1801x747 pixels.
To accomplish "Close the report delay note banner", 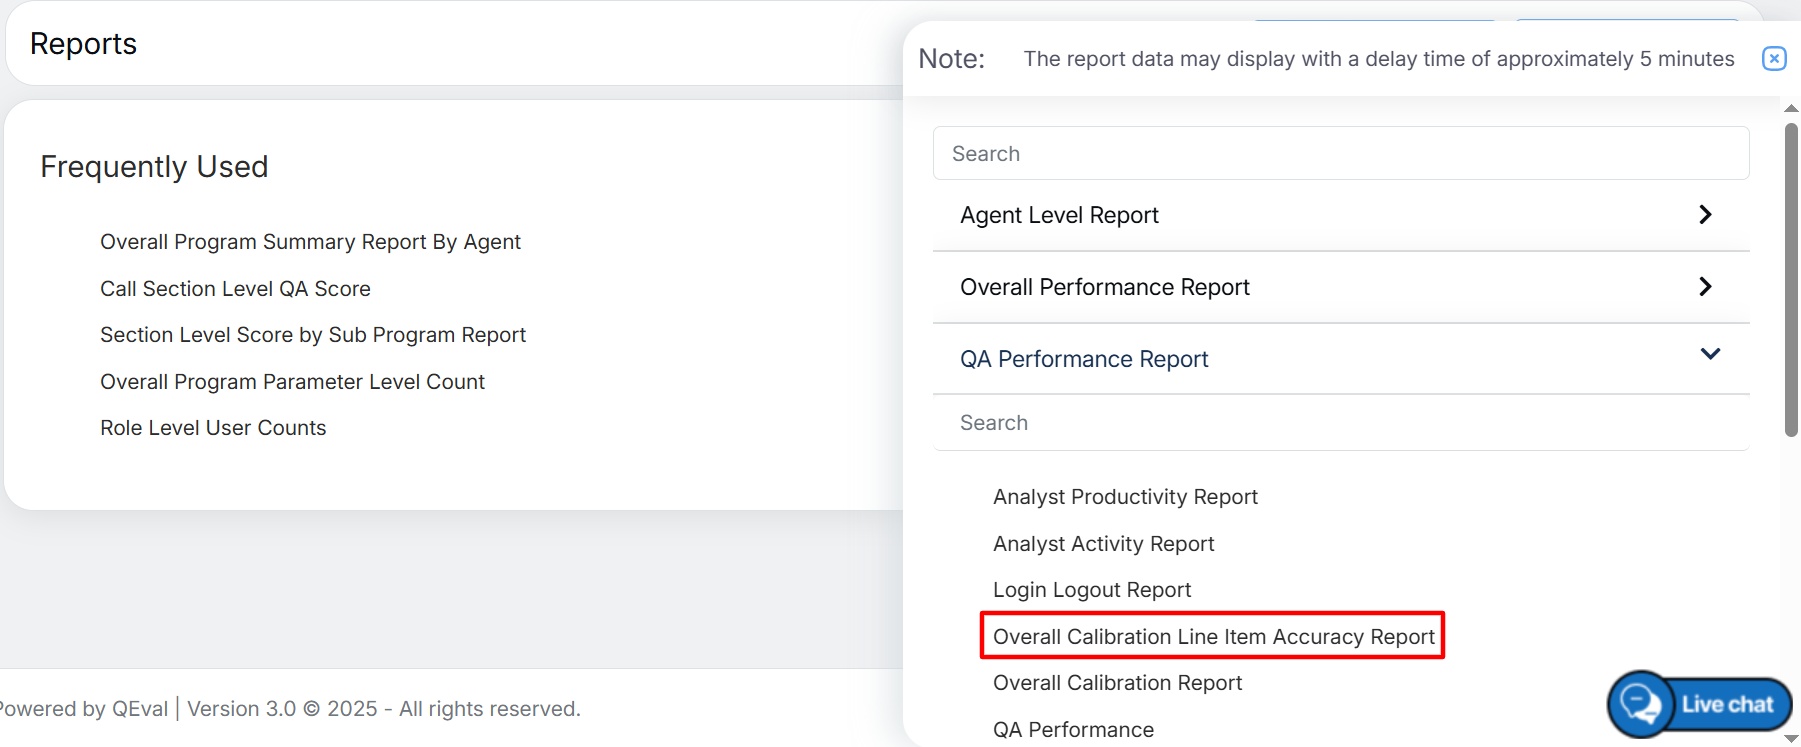I will tap(1773, 59).
